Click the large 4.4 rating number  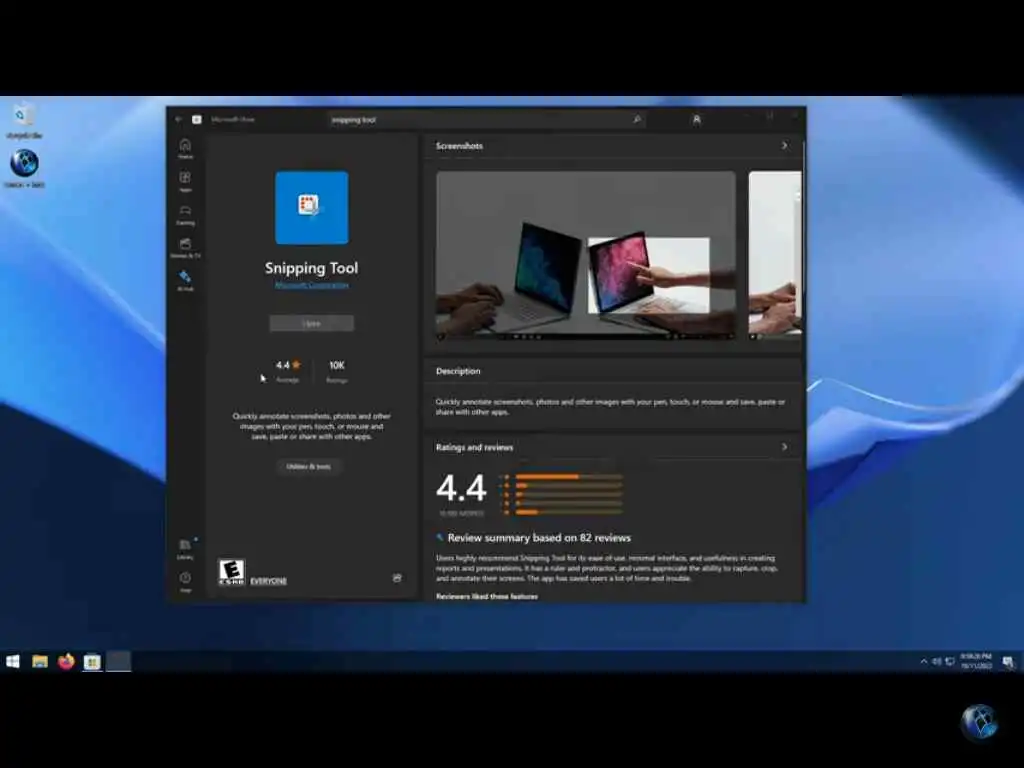pos(462,488)
